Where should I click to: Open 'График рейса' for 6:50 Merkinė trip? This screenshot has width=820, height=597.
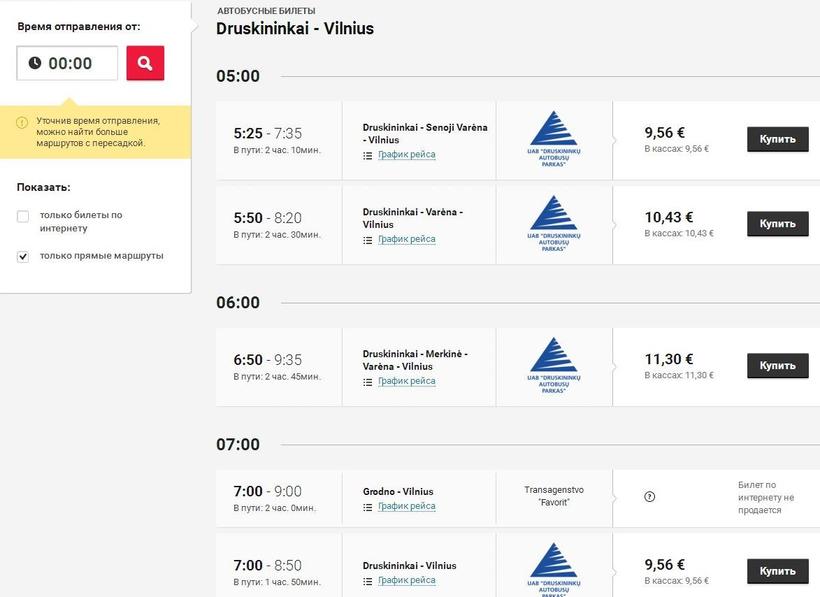point(406,381)
